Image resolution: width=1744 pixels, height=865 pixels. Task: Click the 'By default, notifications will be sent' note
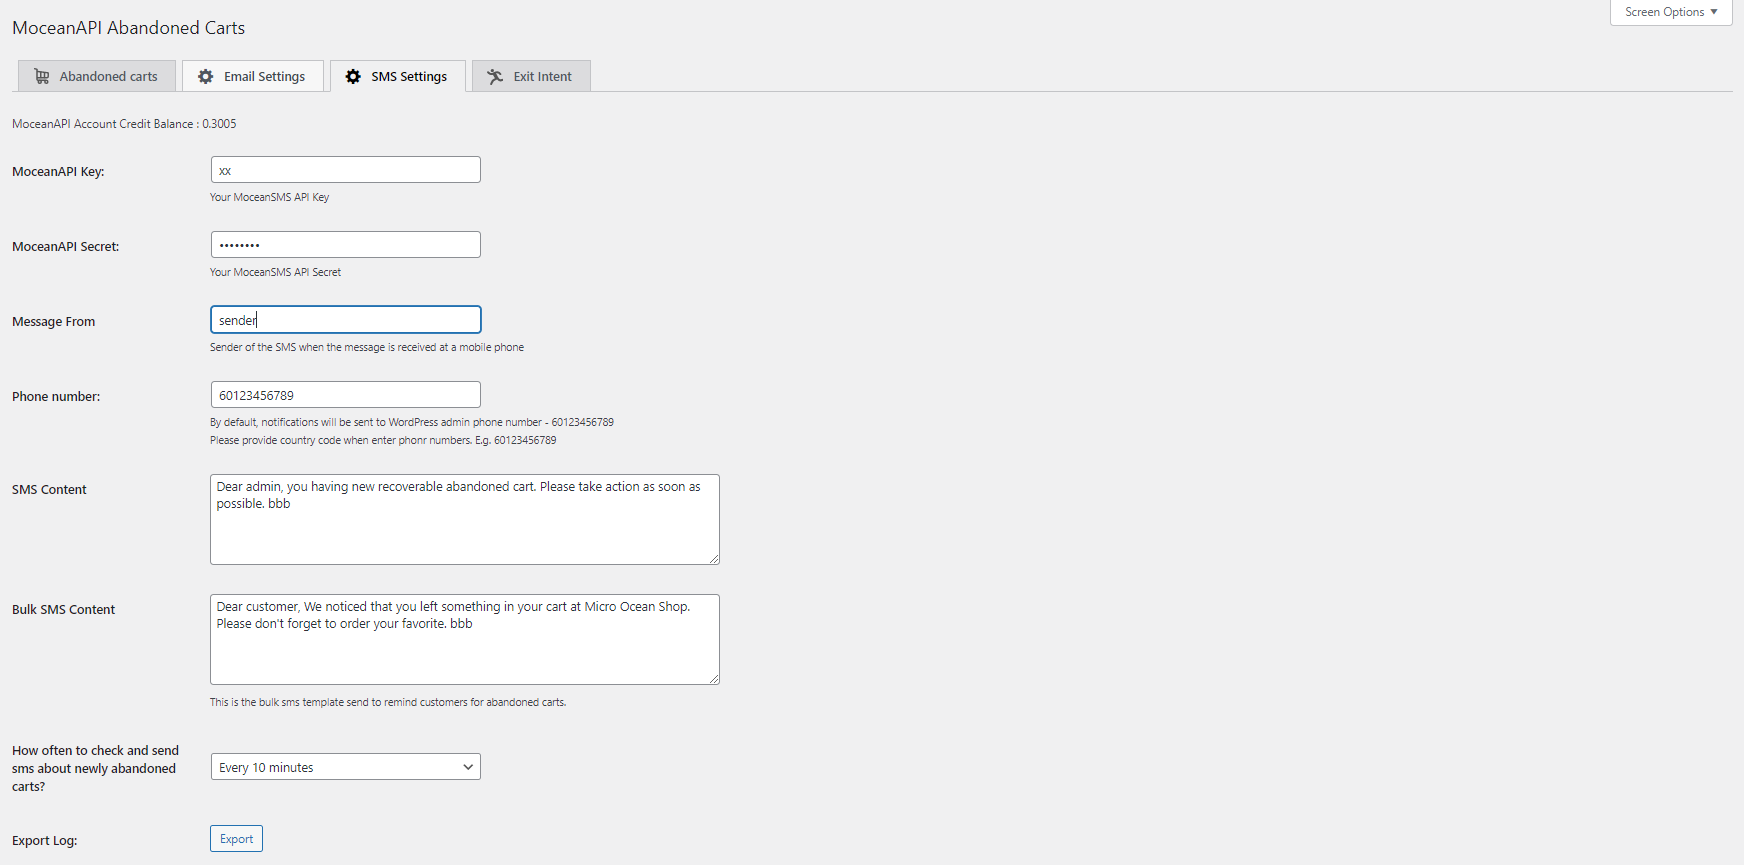coord(412,422)
